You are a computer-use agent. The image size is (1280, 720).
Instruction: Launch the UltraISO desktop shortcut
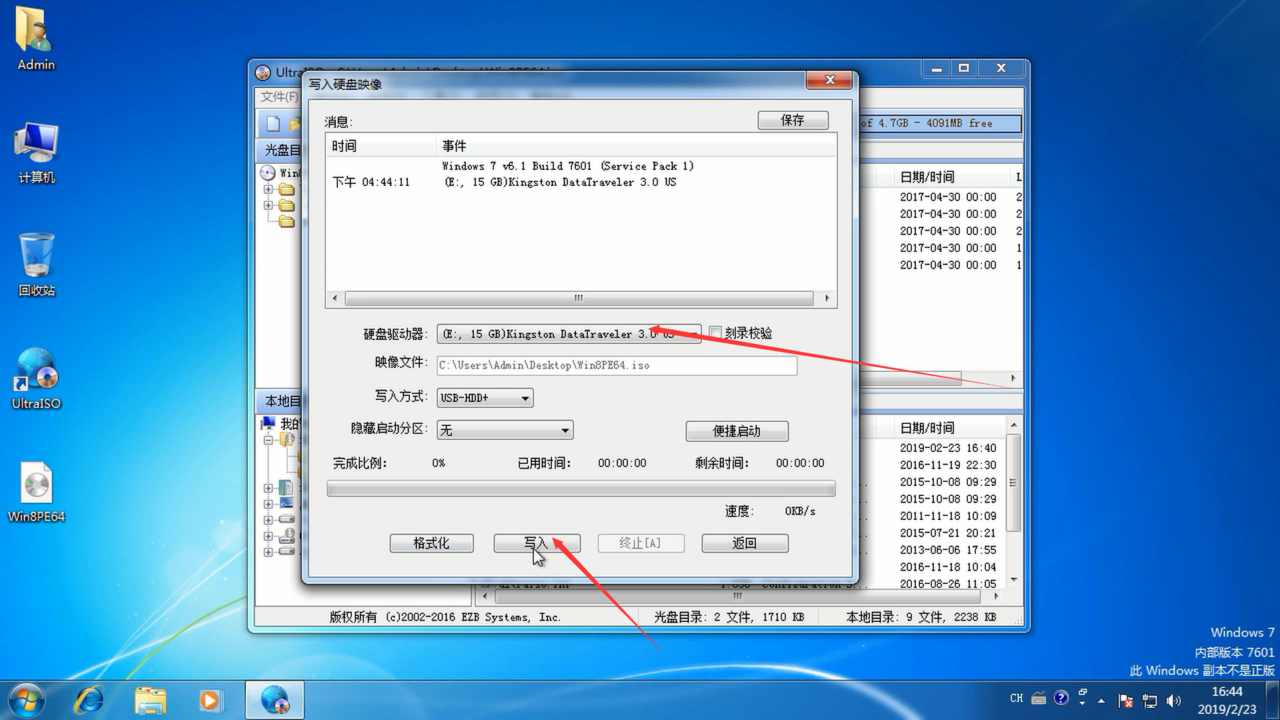point(36,378)
